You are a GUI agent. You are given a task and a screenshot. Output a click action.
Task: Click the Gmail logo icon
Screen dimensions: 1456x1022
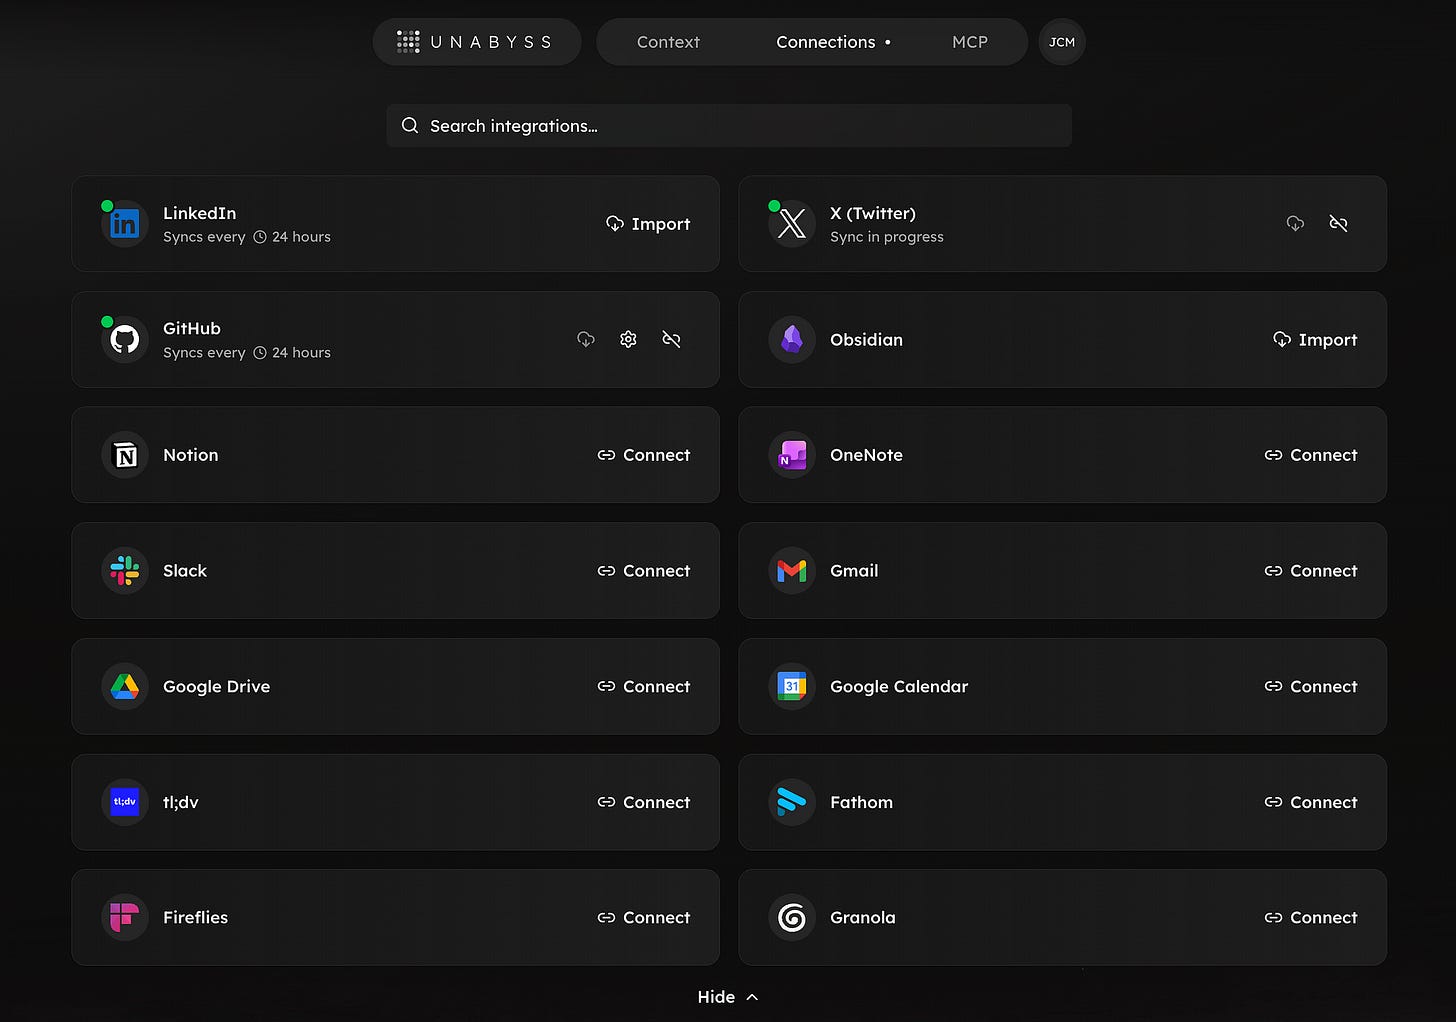(792, 571)
